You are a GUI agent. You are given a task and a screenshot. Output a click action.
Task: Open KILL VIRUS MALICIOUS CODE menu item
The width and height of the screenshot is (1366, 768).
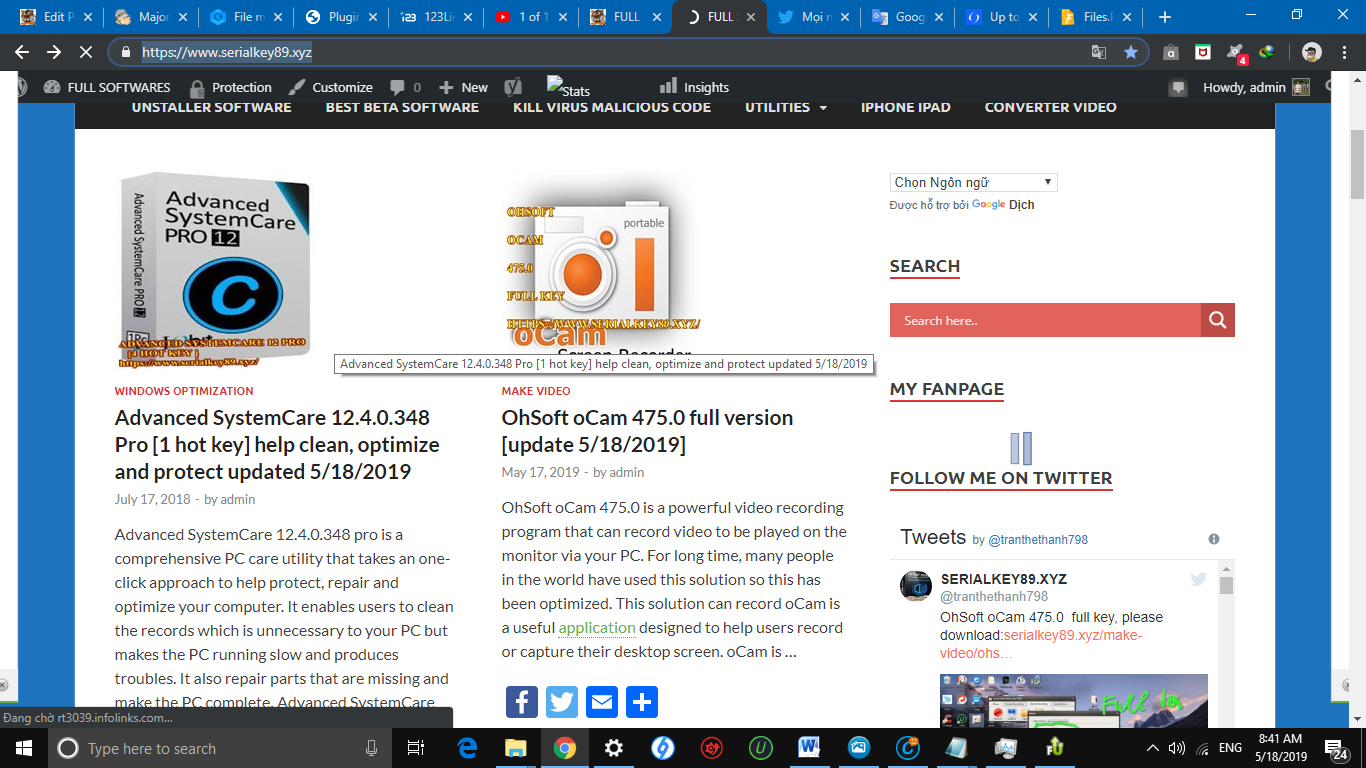pos(612,107)
